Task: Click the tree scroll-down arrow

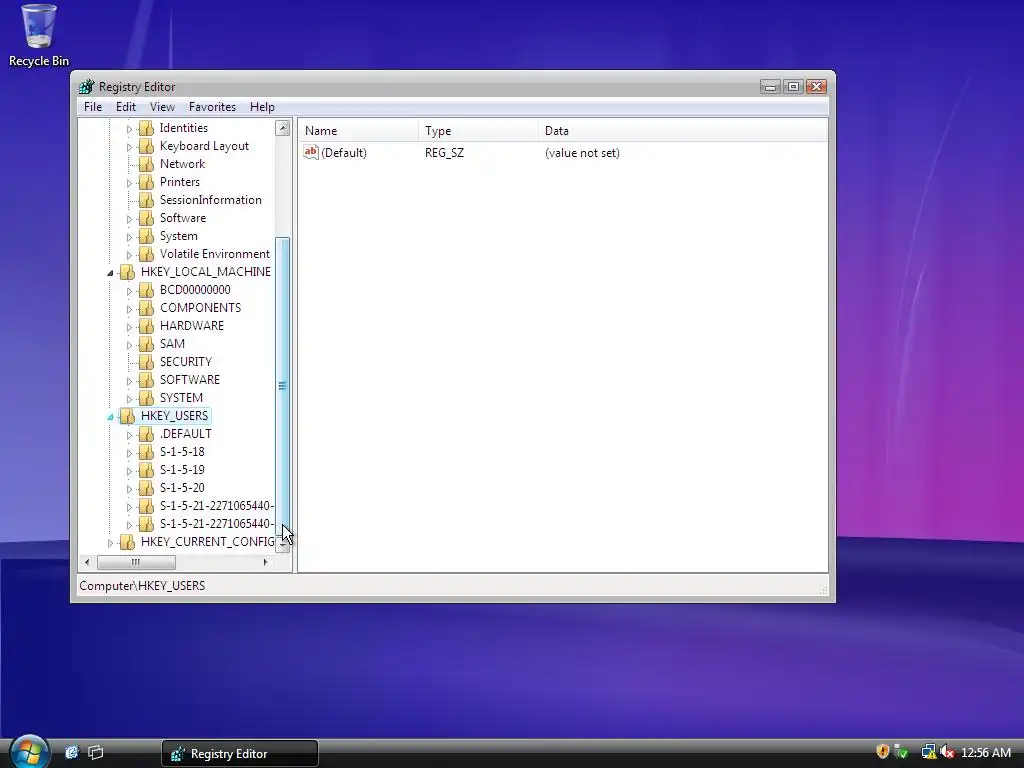Action: [x=283, y=545]
